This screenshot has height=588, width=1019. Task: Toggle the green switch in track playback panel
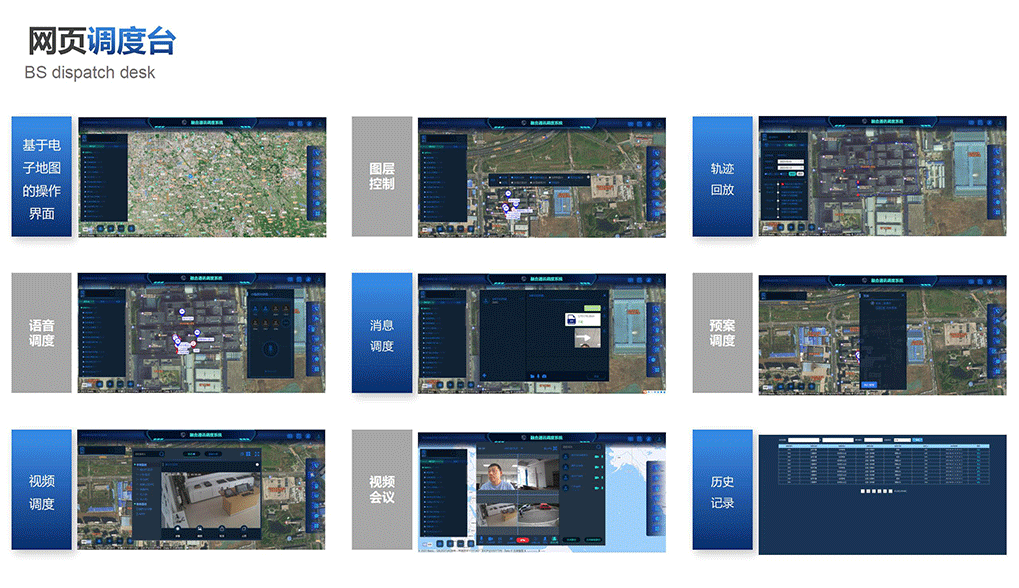coord(791,173)
